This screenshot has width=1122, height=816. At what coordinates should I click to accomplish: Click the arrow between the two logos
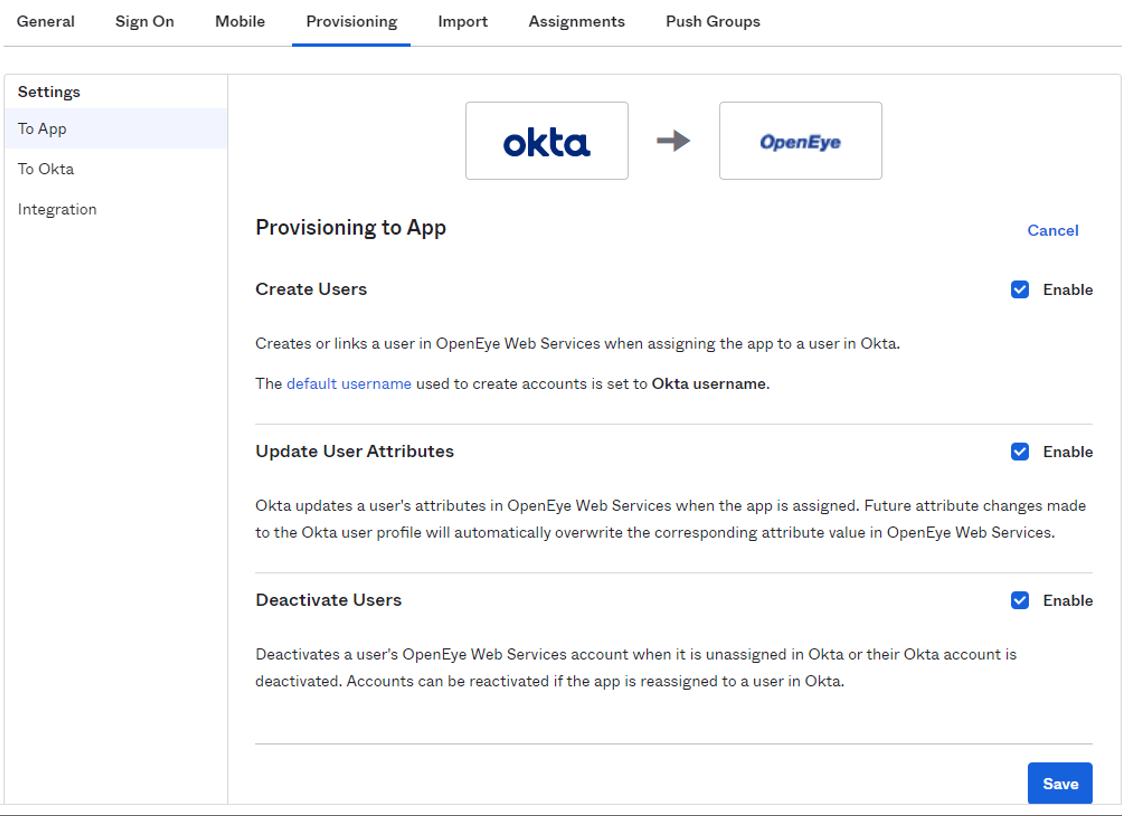673,141
